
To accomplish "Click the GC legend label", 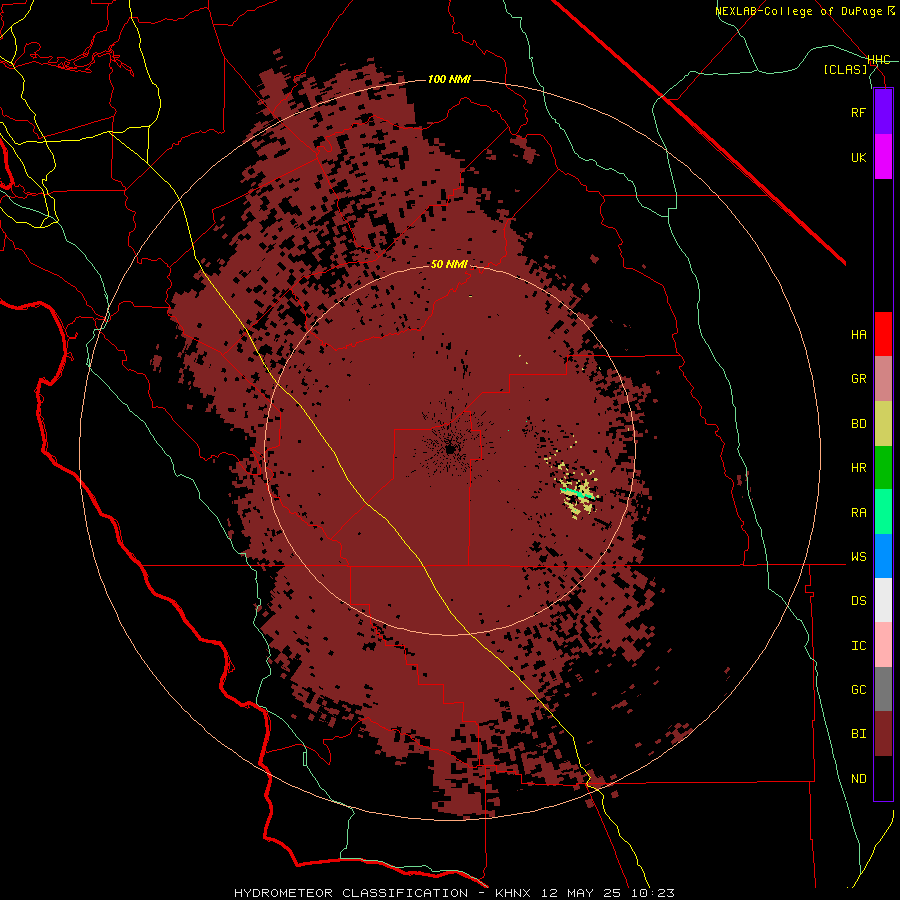I will [858, 690].
